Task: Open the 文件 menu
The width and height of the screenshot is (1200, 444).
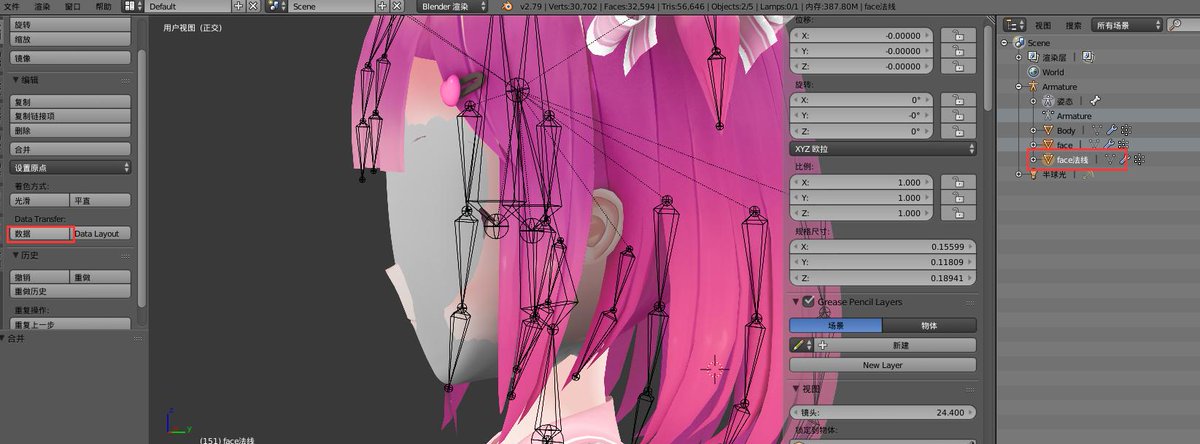Action: click(x=12, y=6)
